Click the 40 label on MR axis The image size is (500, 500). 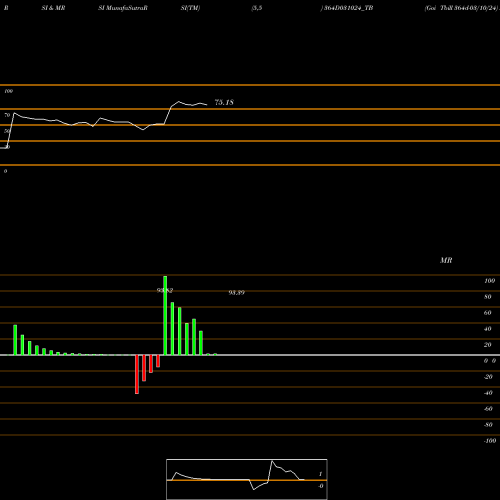(x=487, y=329)
